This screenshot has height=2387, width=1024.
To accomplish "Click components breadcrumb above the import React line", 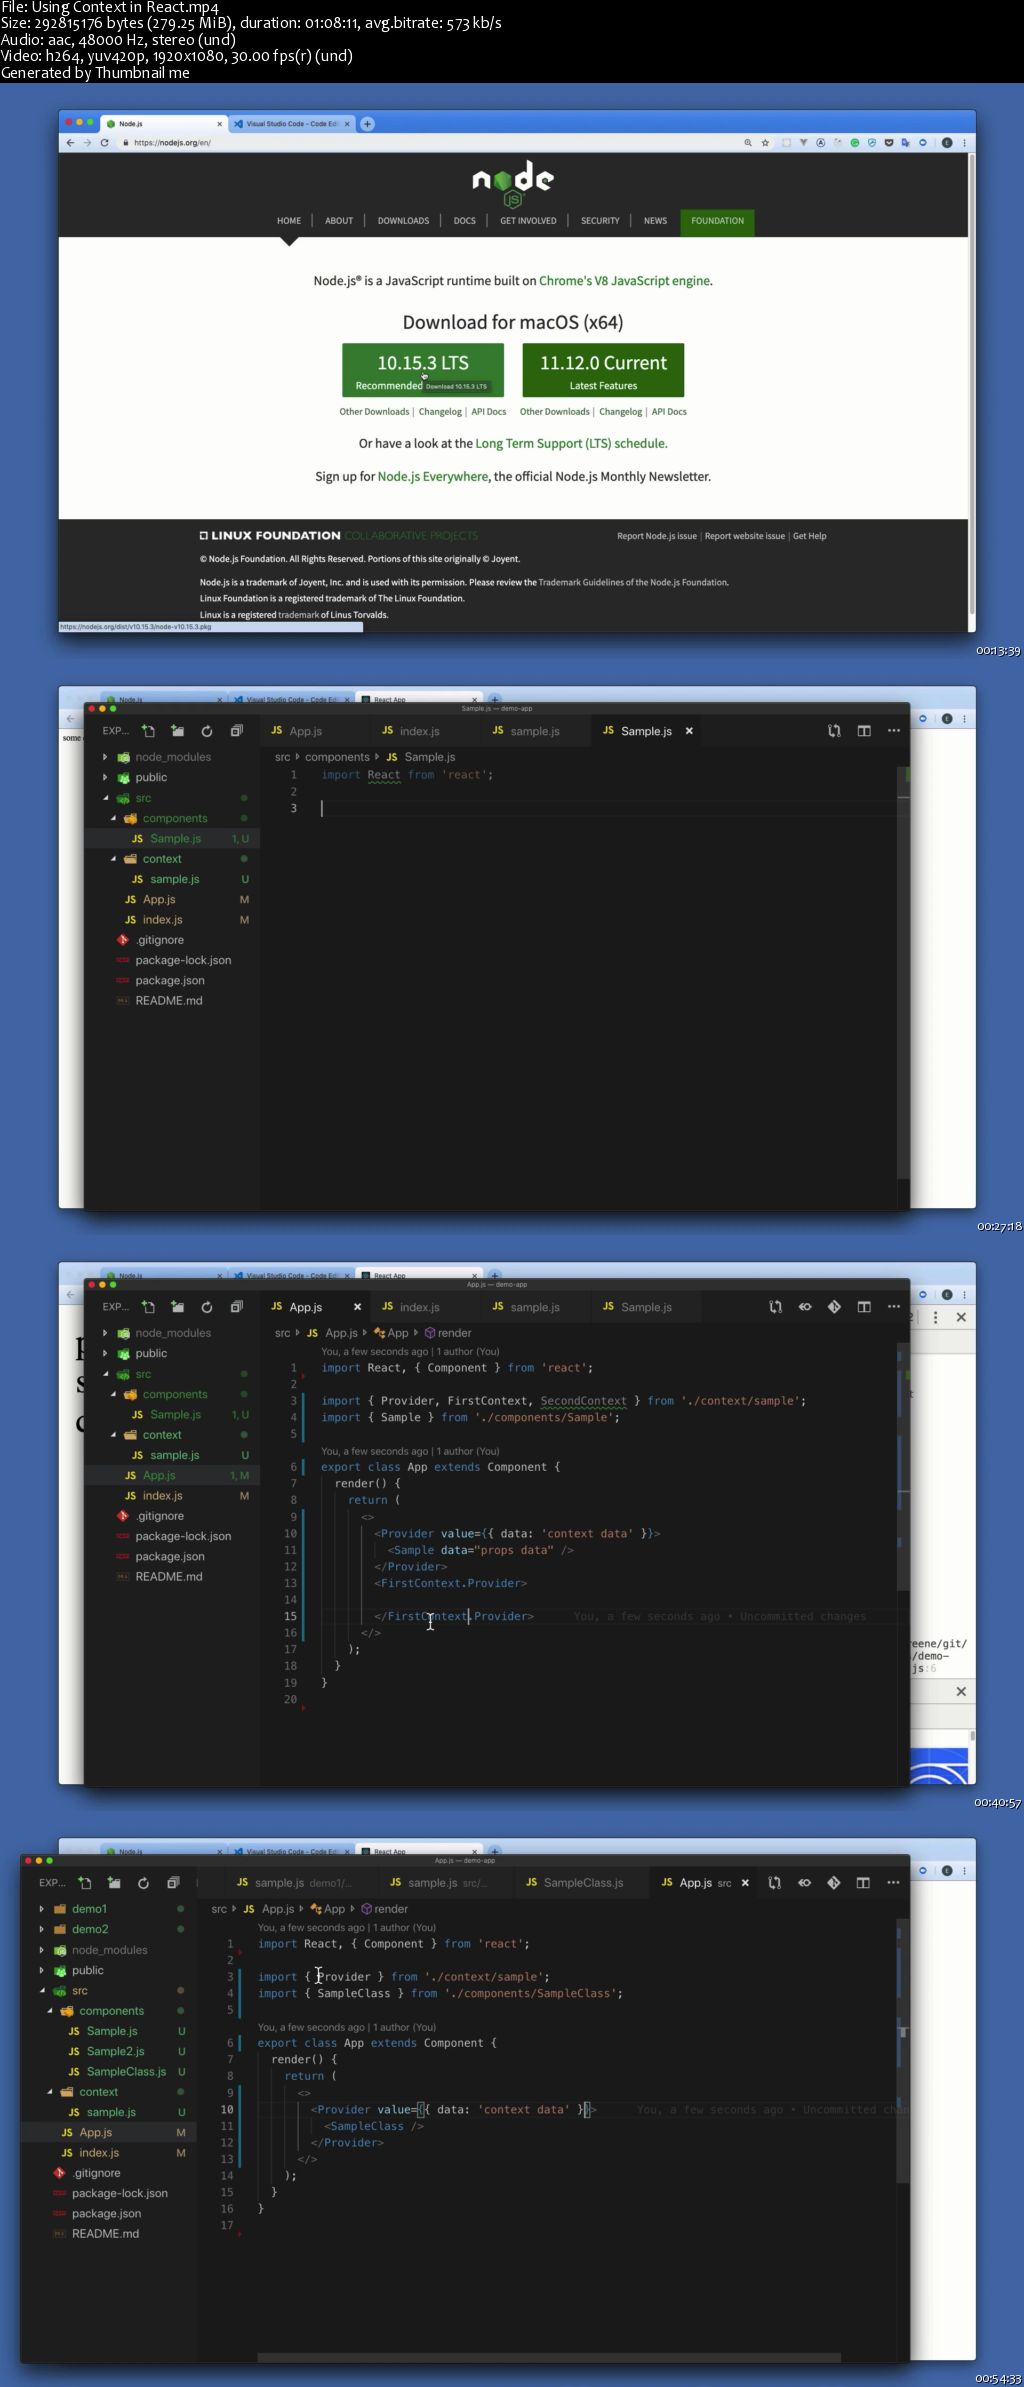I will click(337, 757).
